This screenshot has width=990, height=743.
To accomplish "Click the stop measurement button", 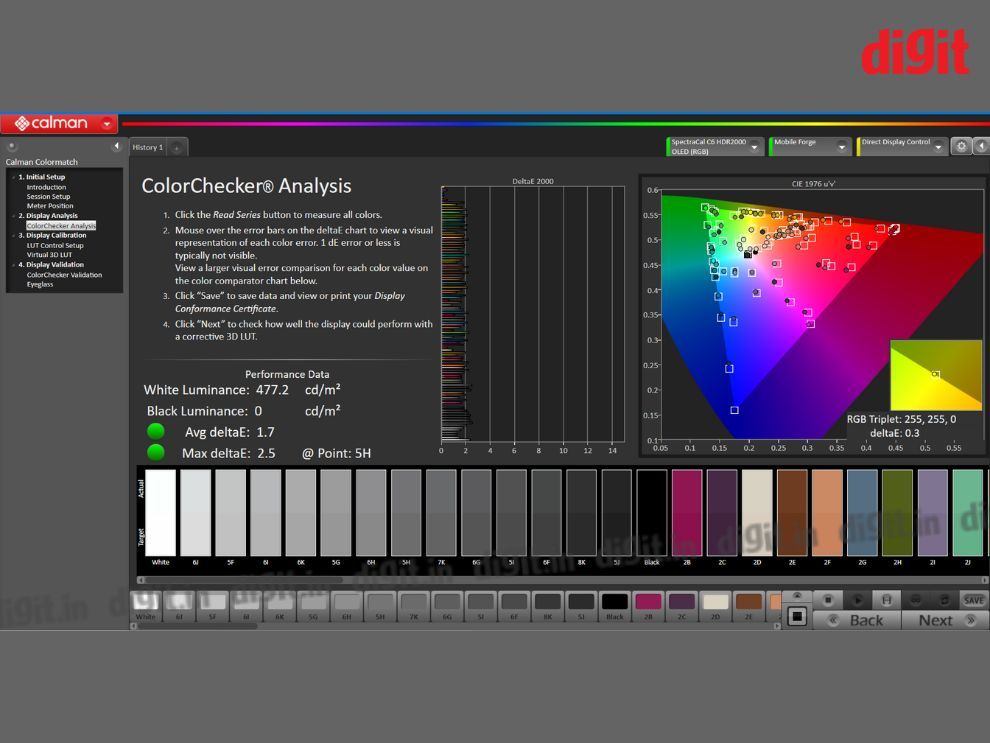I will [x=828, y=600].
